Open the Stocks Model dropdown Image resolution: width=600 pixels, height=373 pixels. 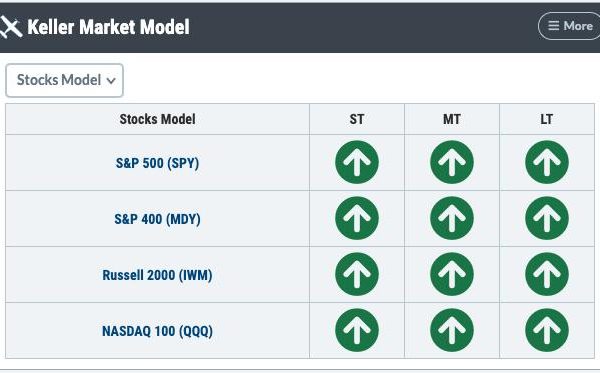64,80
